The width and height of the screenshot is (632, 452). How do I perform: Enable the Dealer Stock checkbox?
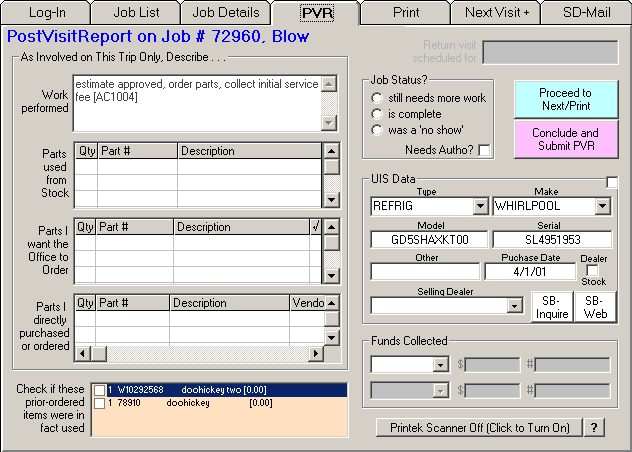pos(593,270)
